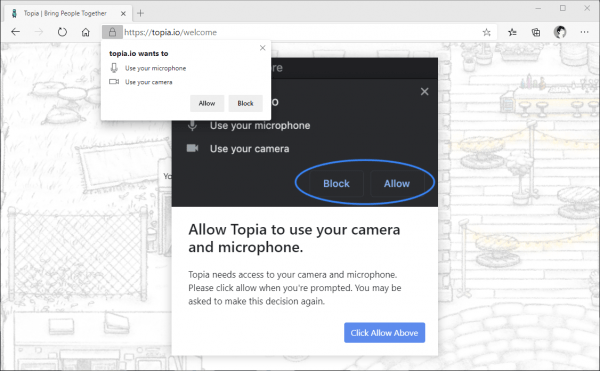Open the user profile avatar
This screenshot has width=600, height=371.
tap(560, 32)
